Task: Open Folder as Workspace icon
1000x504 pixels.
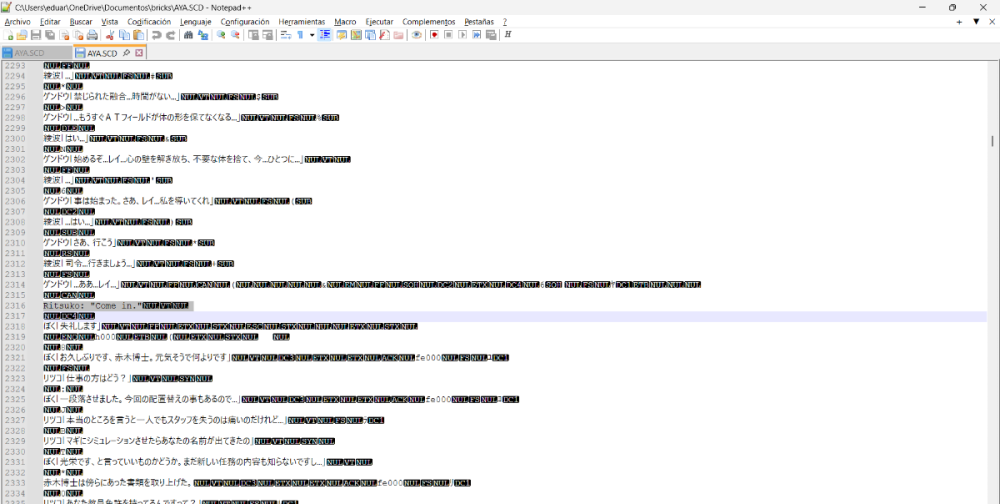Action: (399, 34)
